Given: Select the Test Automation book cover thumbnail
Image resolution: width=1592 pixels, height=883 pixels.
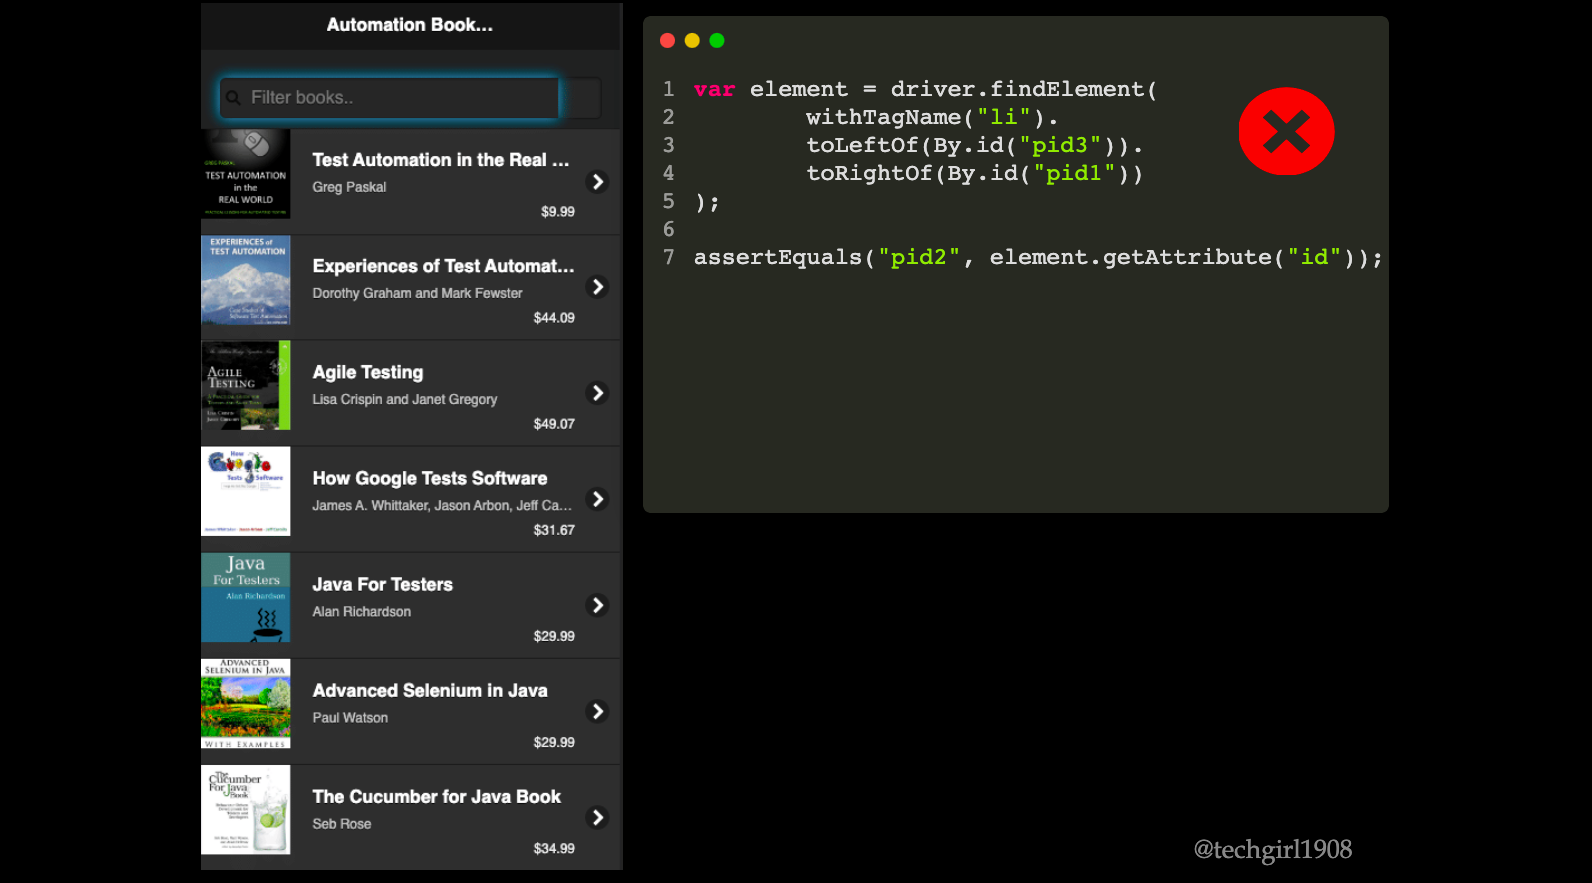Looking at the screenshot, I should tap(246, 173).
